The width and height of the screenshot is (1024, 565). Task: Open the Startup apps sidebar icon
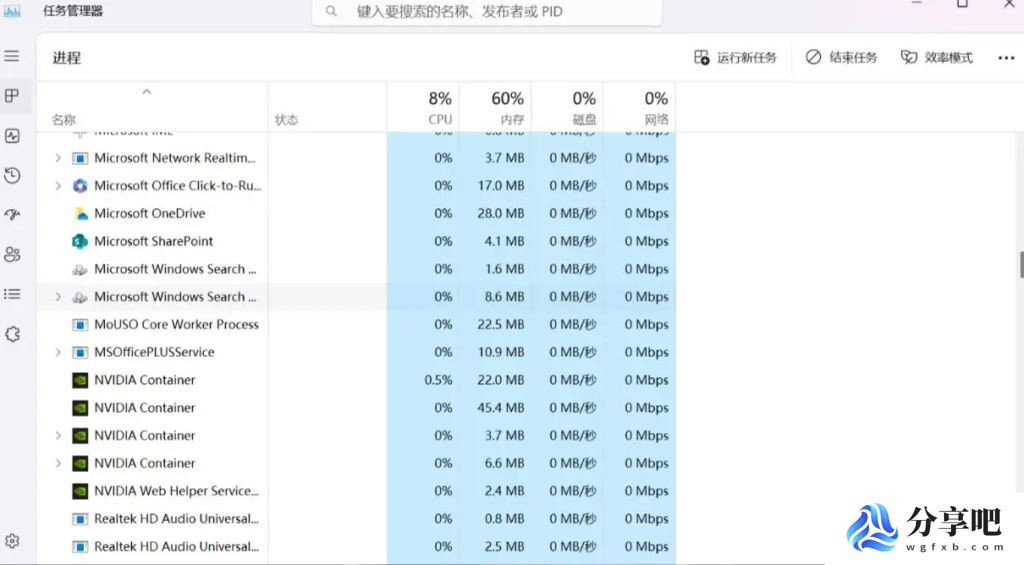(x=12, y=215)
